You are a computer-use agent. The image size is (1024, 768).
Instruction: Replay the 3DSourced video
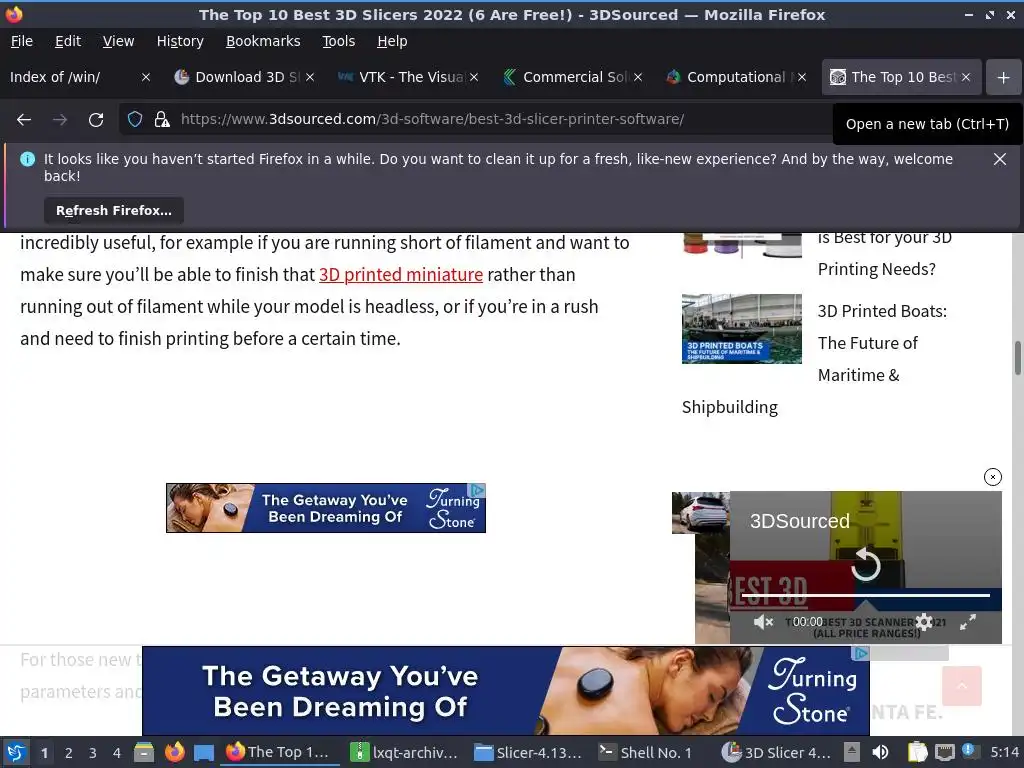pos(866,564)
